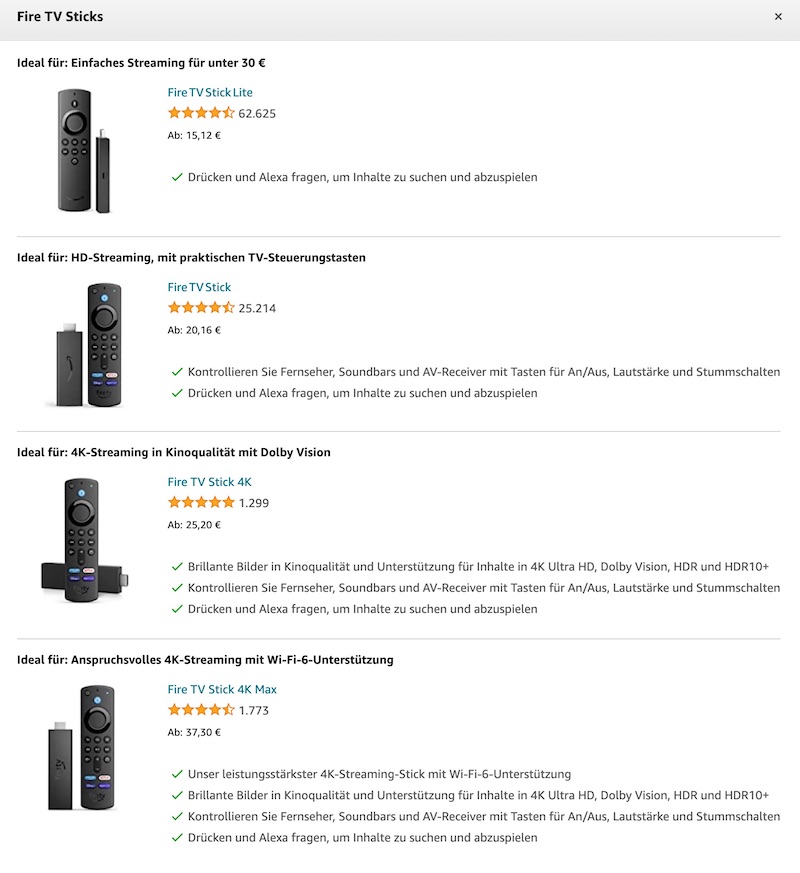Click the green checkmark beside Alexa feature text

[x=176, y=177]
